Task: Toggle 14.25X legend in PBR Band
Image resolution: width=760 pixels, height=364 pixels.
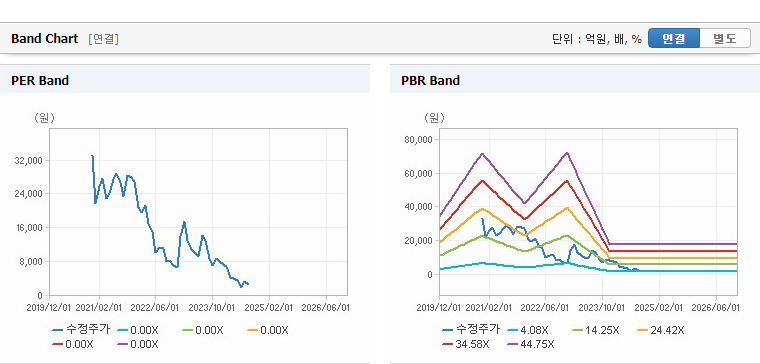Action: click(595, 330)
